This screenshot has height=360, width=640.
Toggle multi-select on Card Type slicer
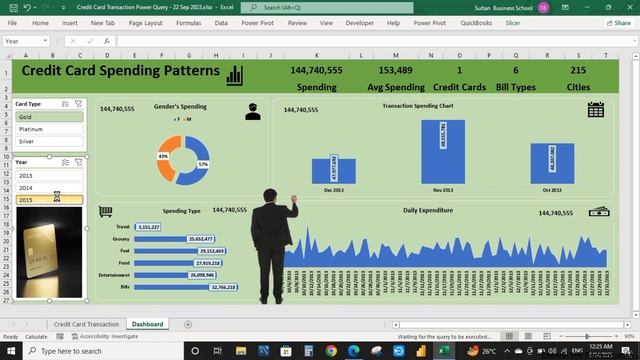coord(65,104)
